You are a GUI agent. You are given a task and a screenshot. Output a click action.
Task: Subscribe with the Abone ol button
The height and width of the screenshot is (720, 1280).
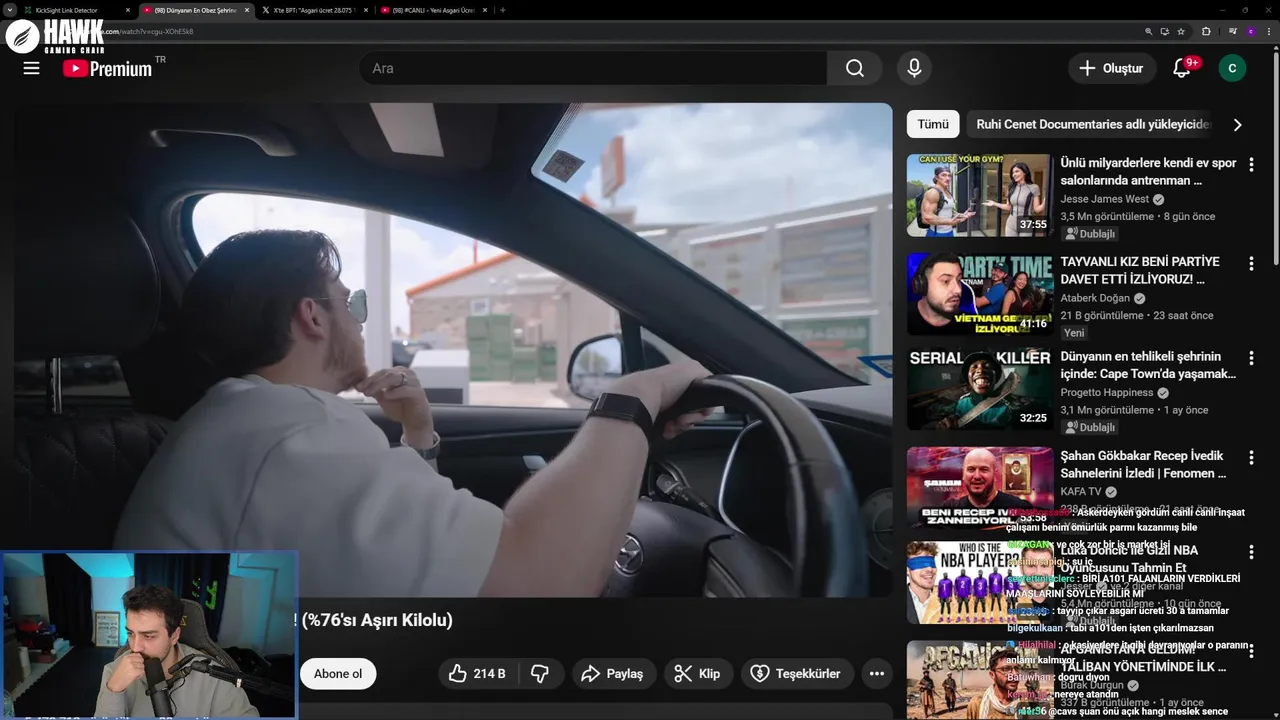pos(338,673)
